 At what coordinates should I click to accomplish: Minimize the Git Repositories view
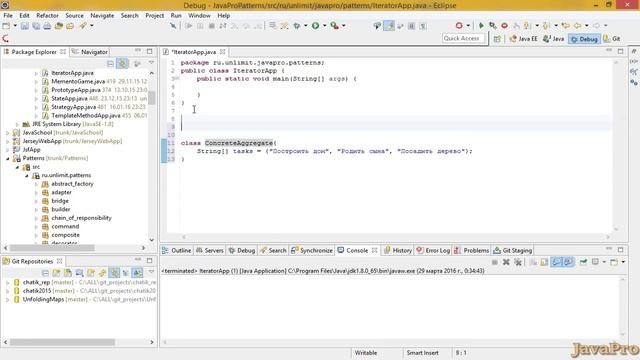pos(138,260)
